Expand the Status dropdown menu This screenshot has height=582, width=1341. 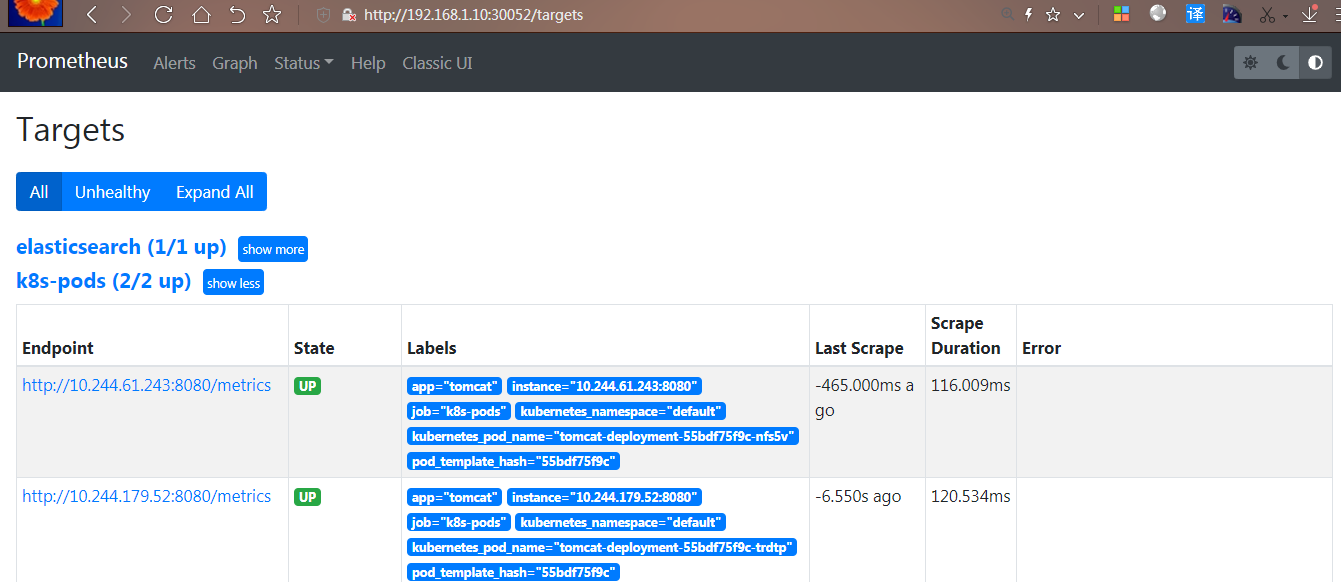304,63
